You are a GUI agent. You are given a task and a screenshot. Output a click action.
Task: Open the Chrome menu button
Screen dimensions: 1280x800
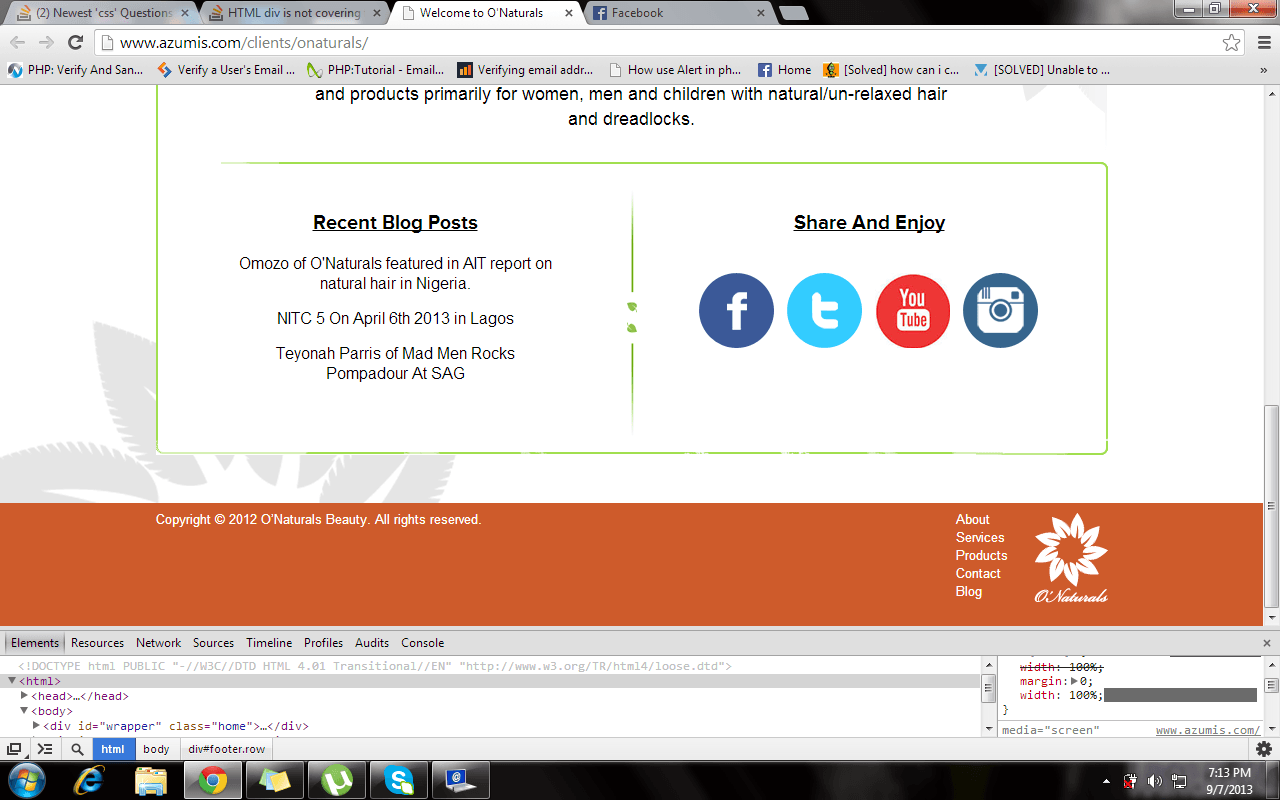pyautogui.click(x=1263, y=42)
